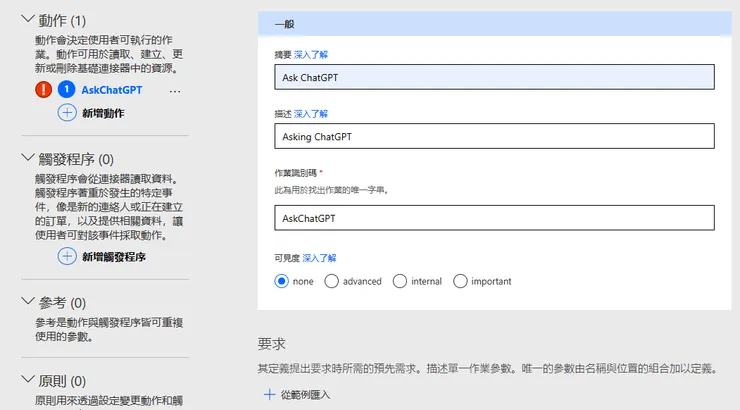Image resolution: width=740 pixels, height=410 pixels.
Task: Set visibility to important
Action: (x=460, y=281)
